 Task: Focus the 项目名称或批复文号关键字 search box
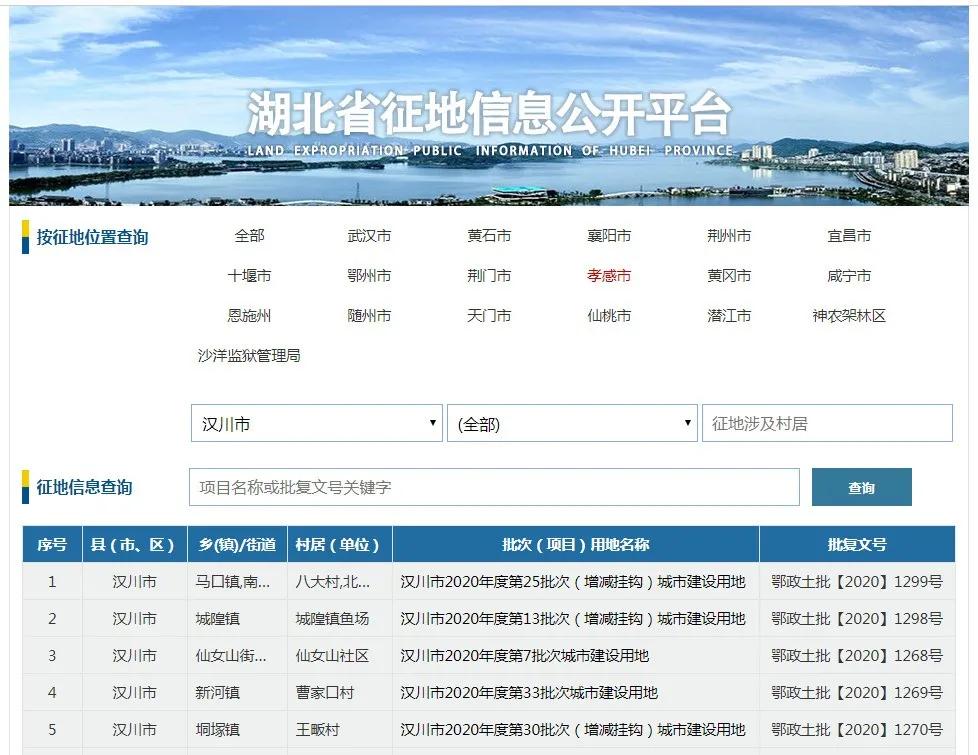point(494,487)
